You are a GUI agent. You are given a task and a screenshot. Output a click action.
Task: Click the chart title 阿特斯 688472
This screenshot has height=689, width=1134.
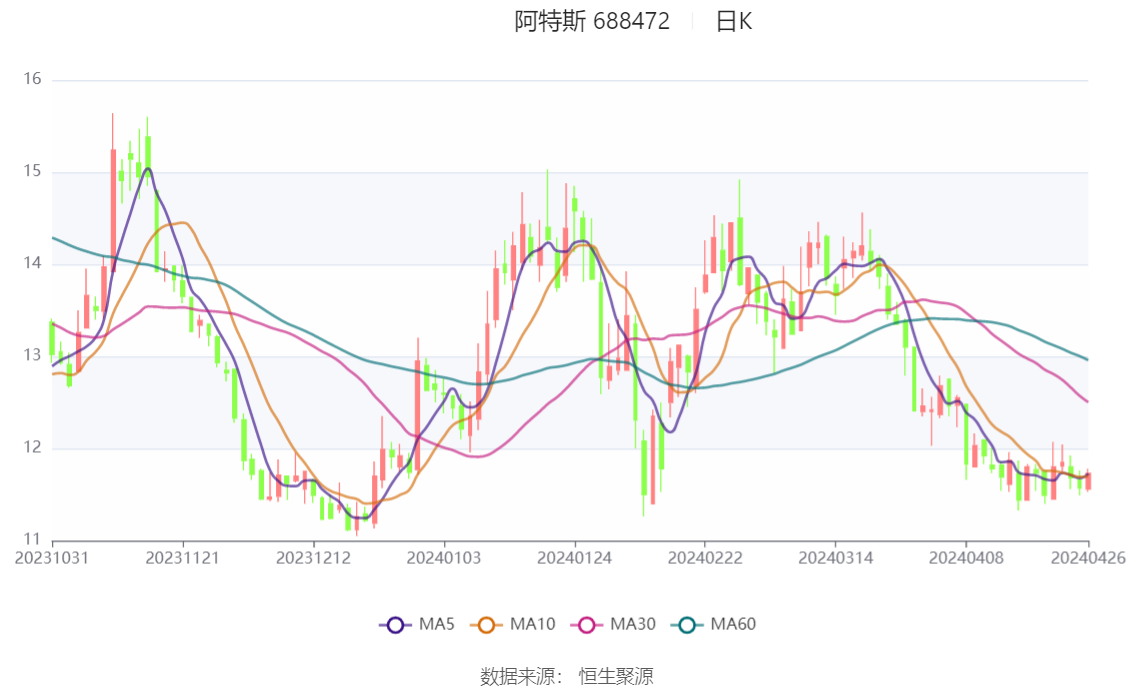tap(592, 22)
